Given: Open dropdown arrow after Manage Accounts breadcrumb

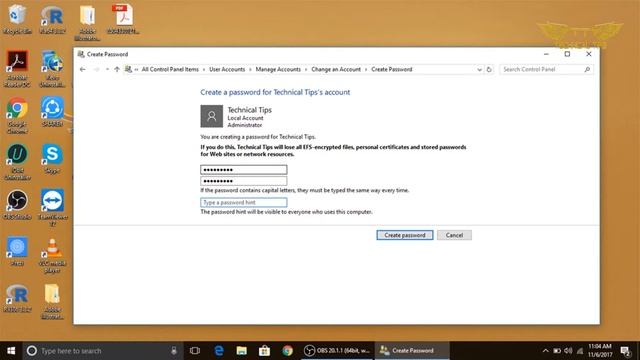Looking at the screenshot, I should [x=306, y=69].
